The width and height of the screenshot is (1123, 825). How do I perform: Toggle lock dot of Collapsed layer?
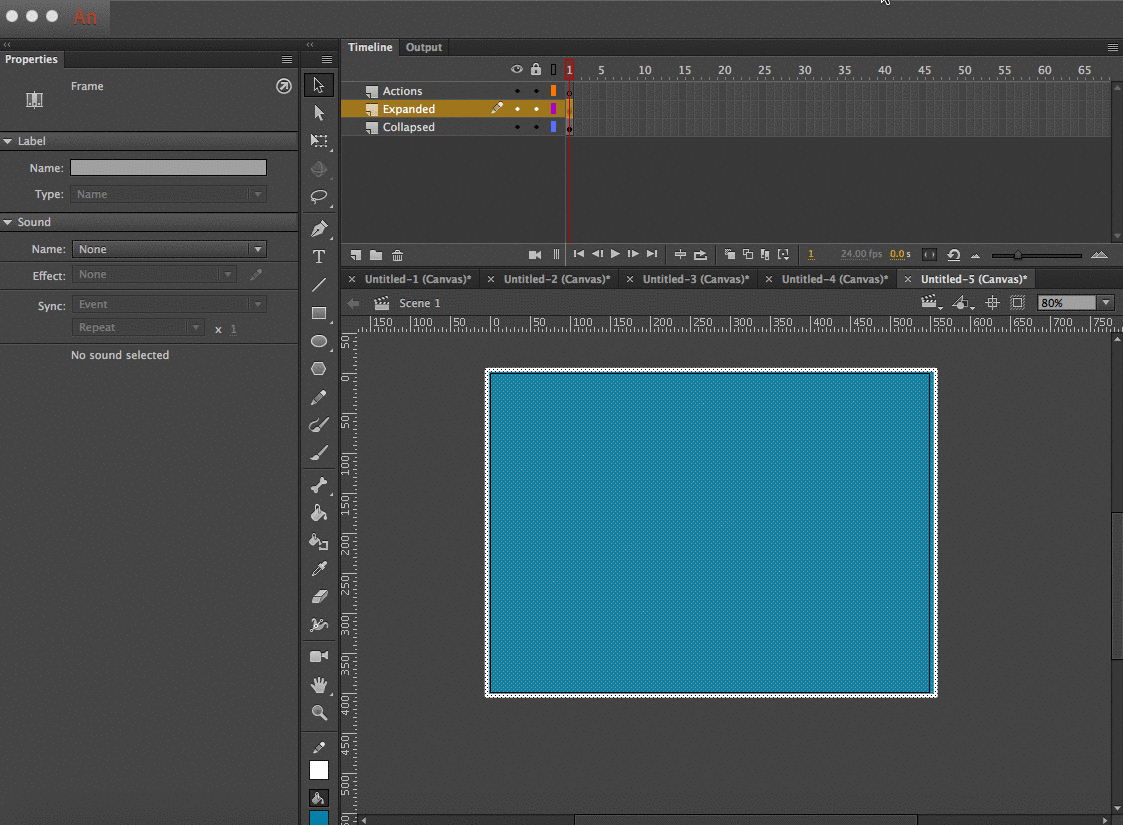pyautogui.click(x=536, y=127)
